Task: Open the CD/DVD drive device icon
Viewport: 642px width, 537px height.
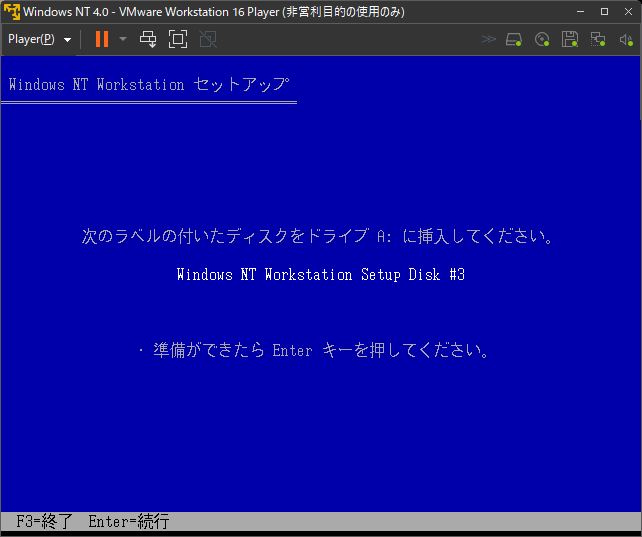Action: 542,40
